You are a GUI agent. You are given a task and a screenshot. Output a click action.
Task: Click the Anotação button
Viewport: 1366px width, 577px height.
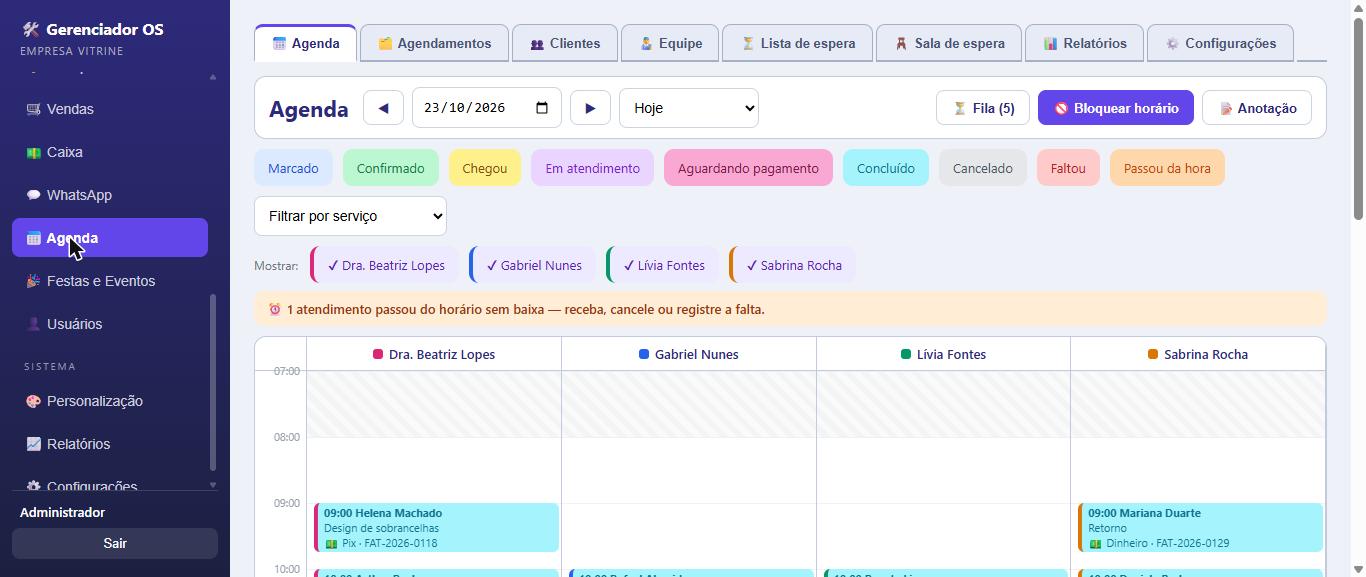coord(1257,108)
